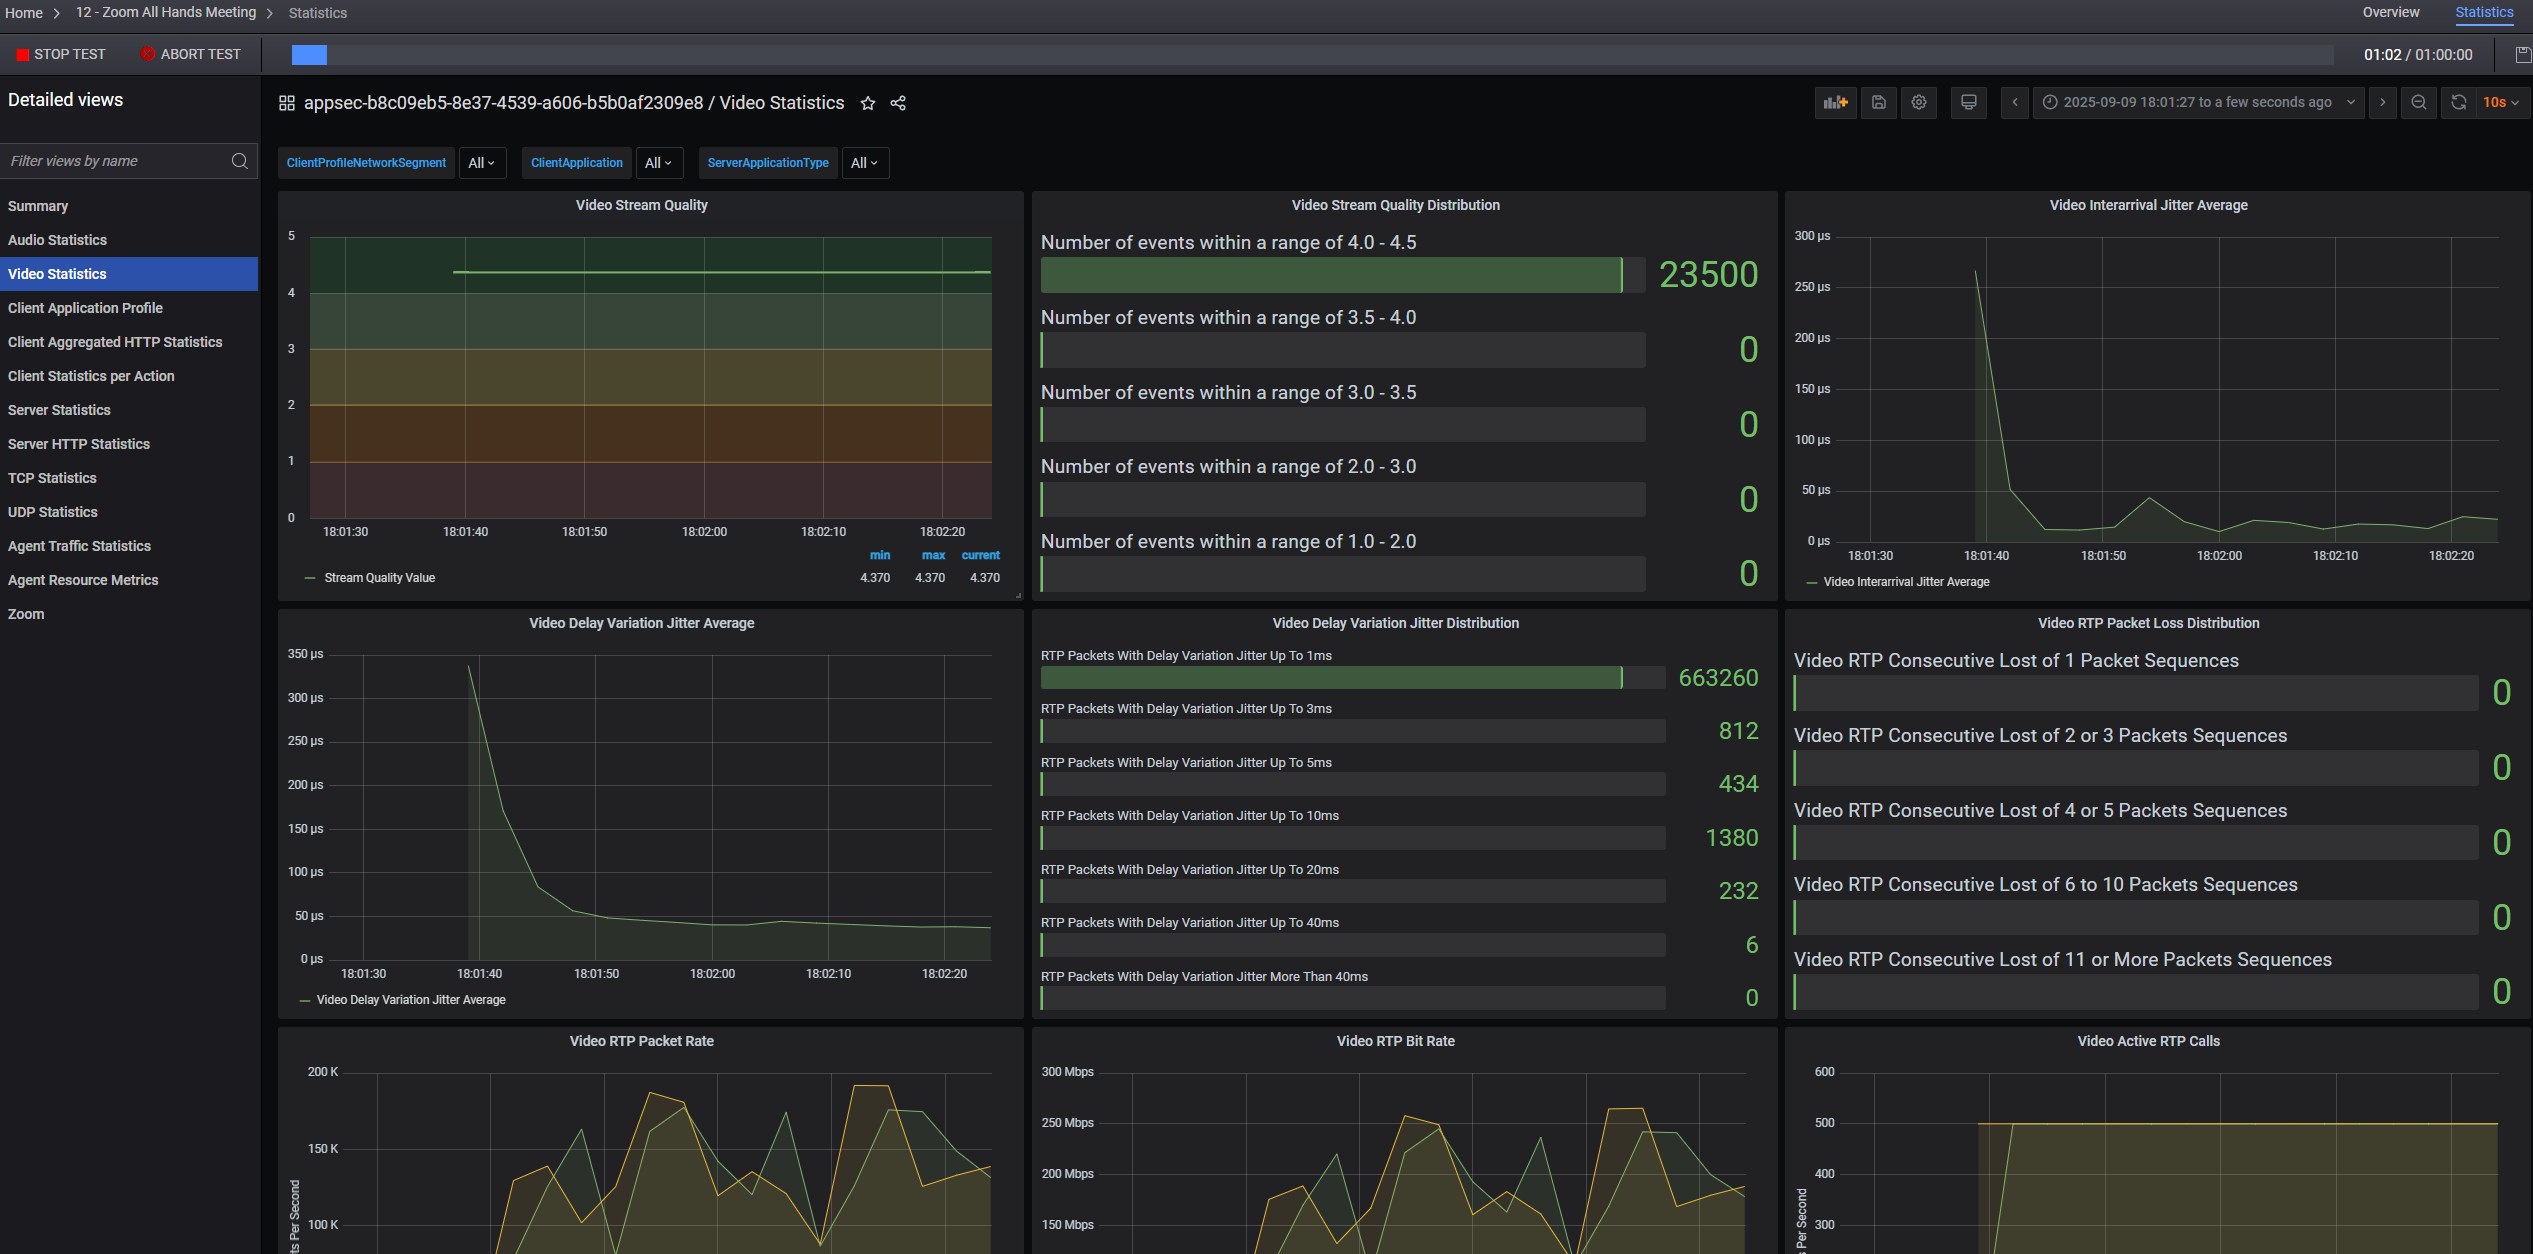
Task: Cycle view mode with monitor icon
Action: point(1968,102)
